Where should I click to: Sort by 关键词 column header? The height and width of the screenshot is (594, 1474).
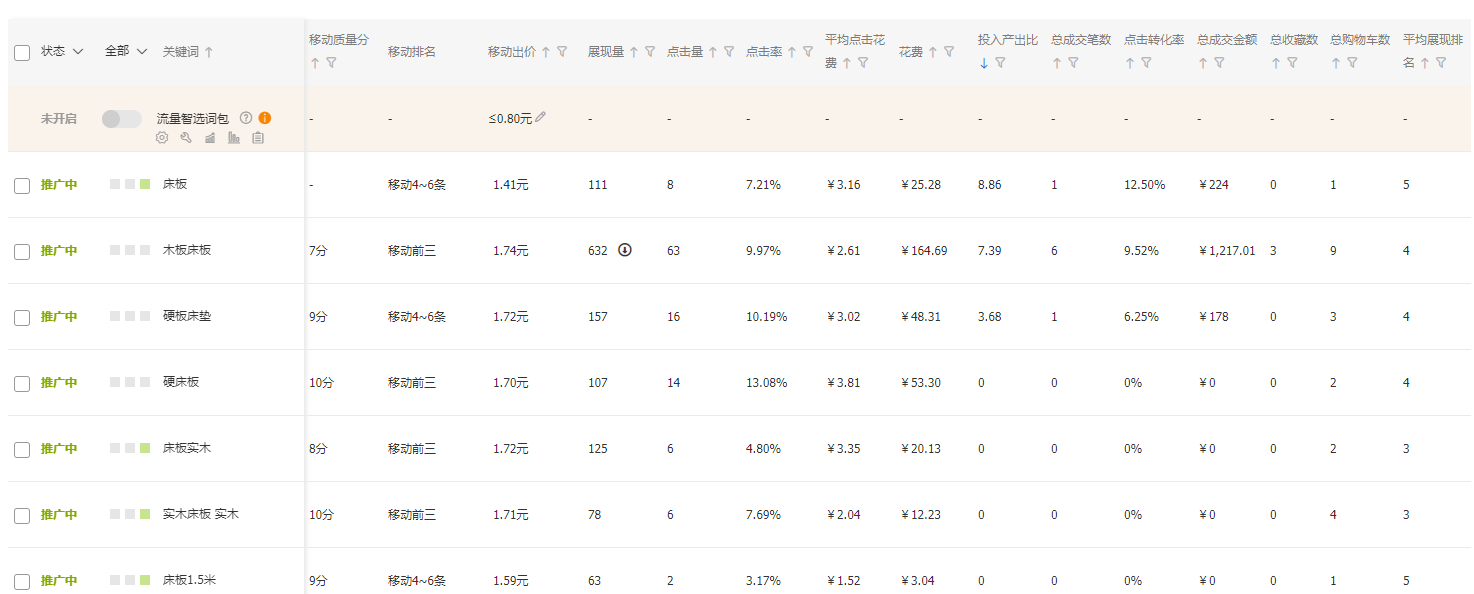pos(187,52)
